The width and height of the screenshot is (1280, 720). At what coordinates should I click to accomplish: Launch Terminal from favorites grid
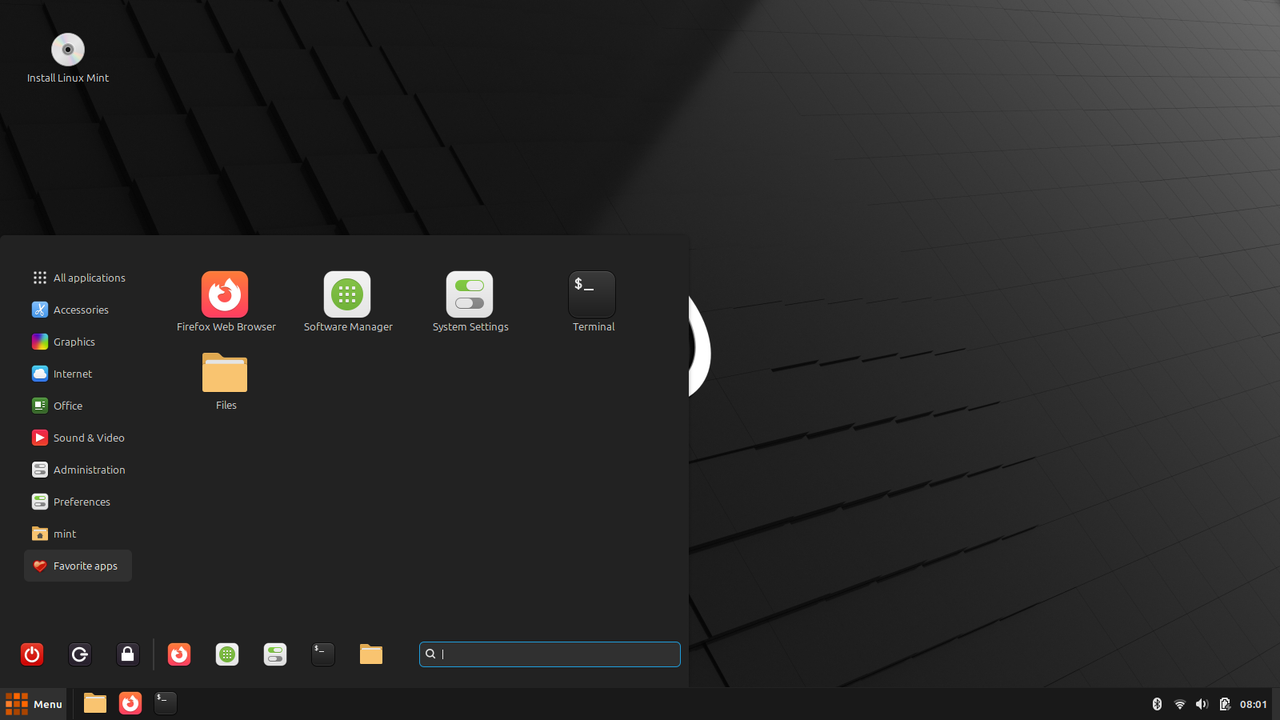pos(592,301)
